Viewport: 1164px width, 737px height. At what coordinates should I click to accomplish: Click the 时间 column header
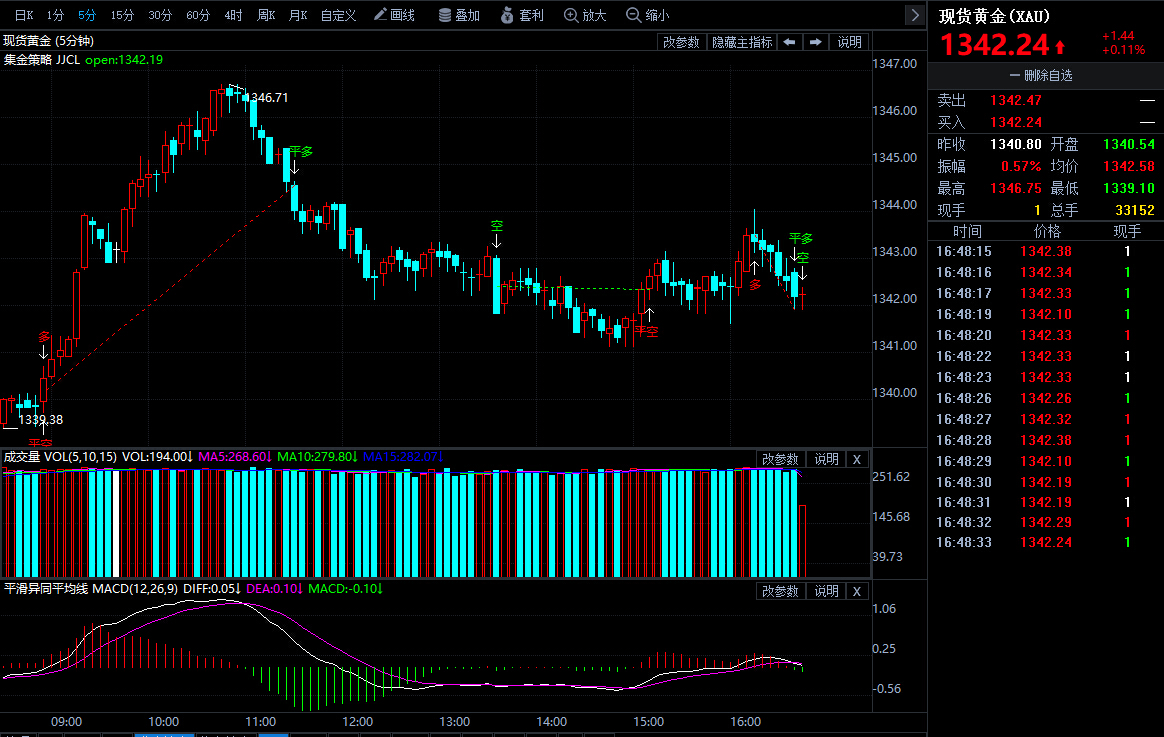pyautogui.click(x=967, y=232)
